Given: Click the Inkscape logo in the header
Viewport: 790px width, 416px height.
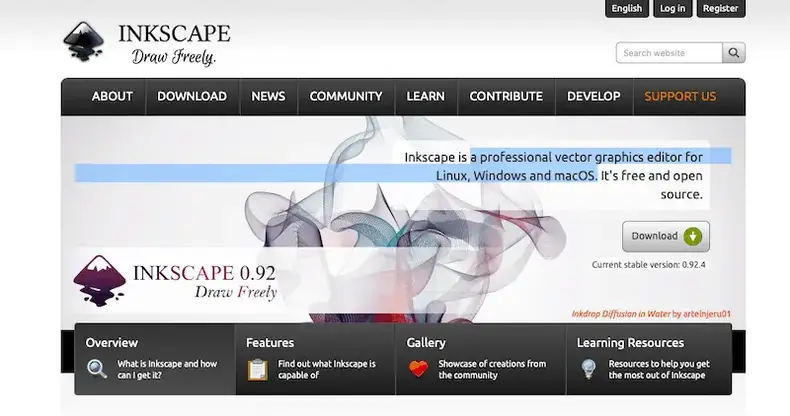Looking at the screenshot, I should (85, 42).
